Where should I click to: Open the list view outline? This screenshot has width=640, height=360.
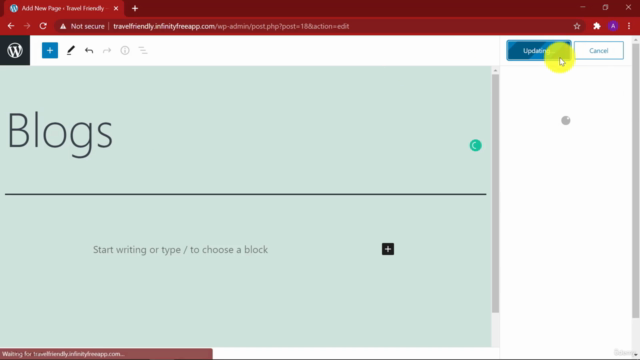click(x=143, y=51)
